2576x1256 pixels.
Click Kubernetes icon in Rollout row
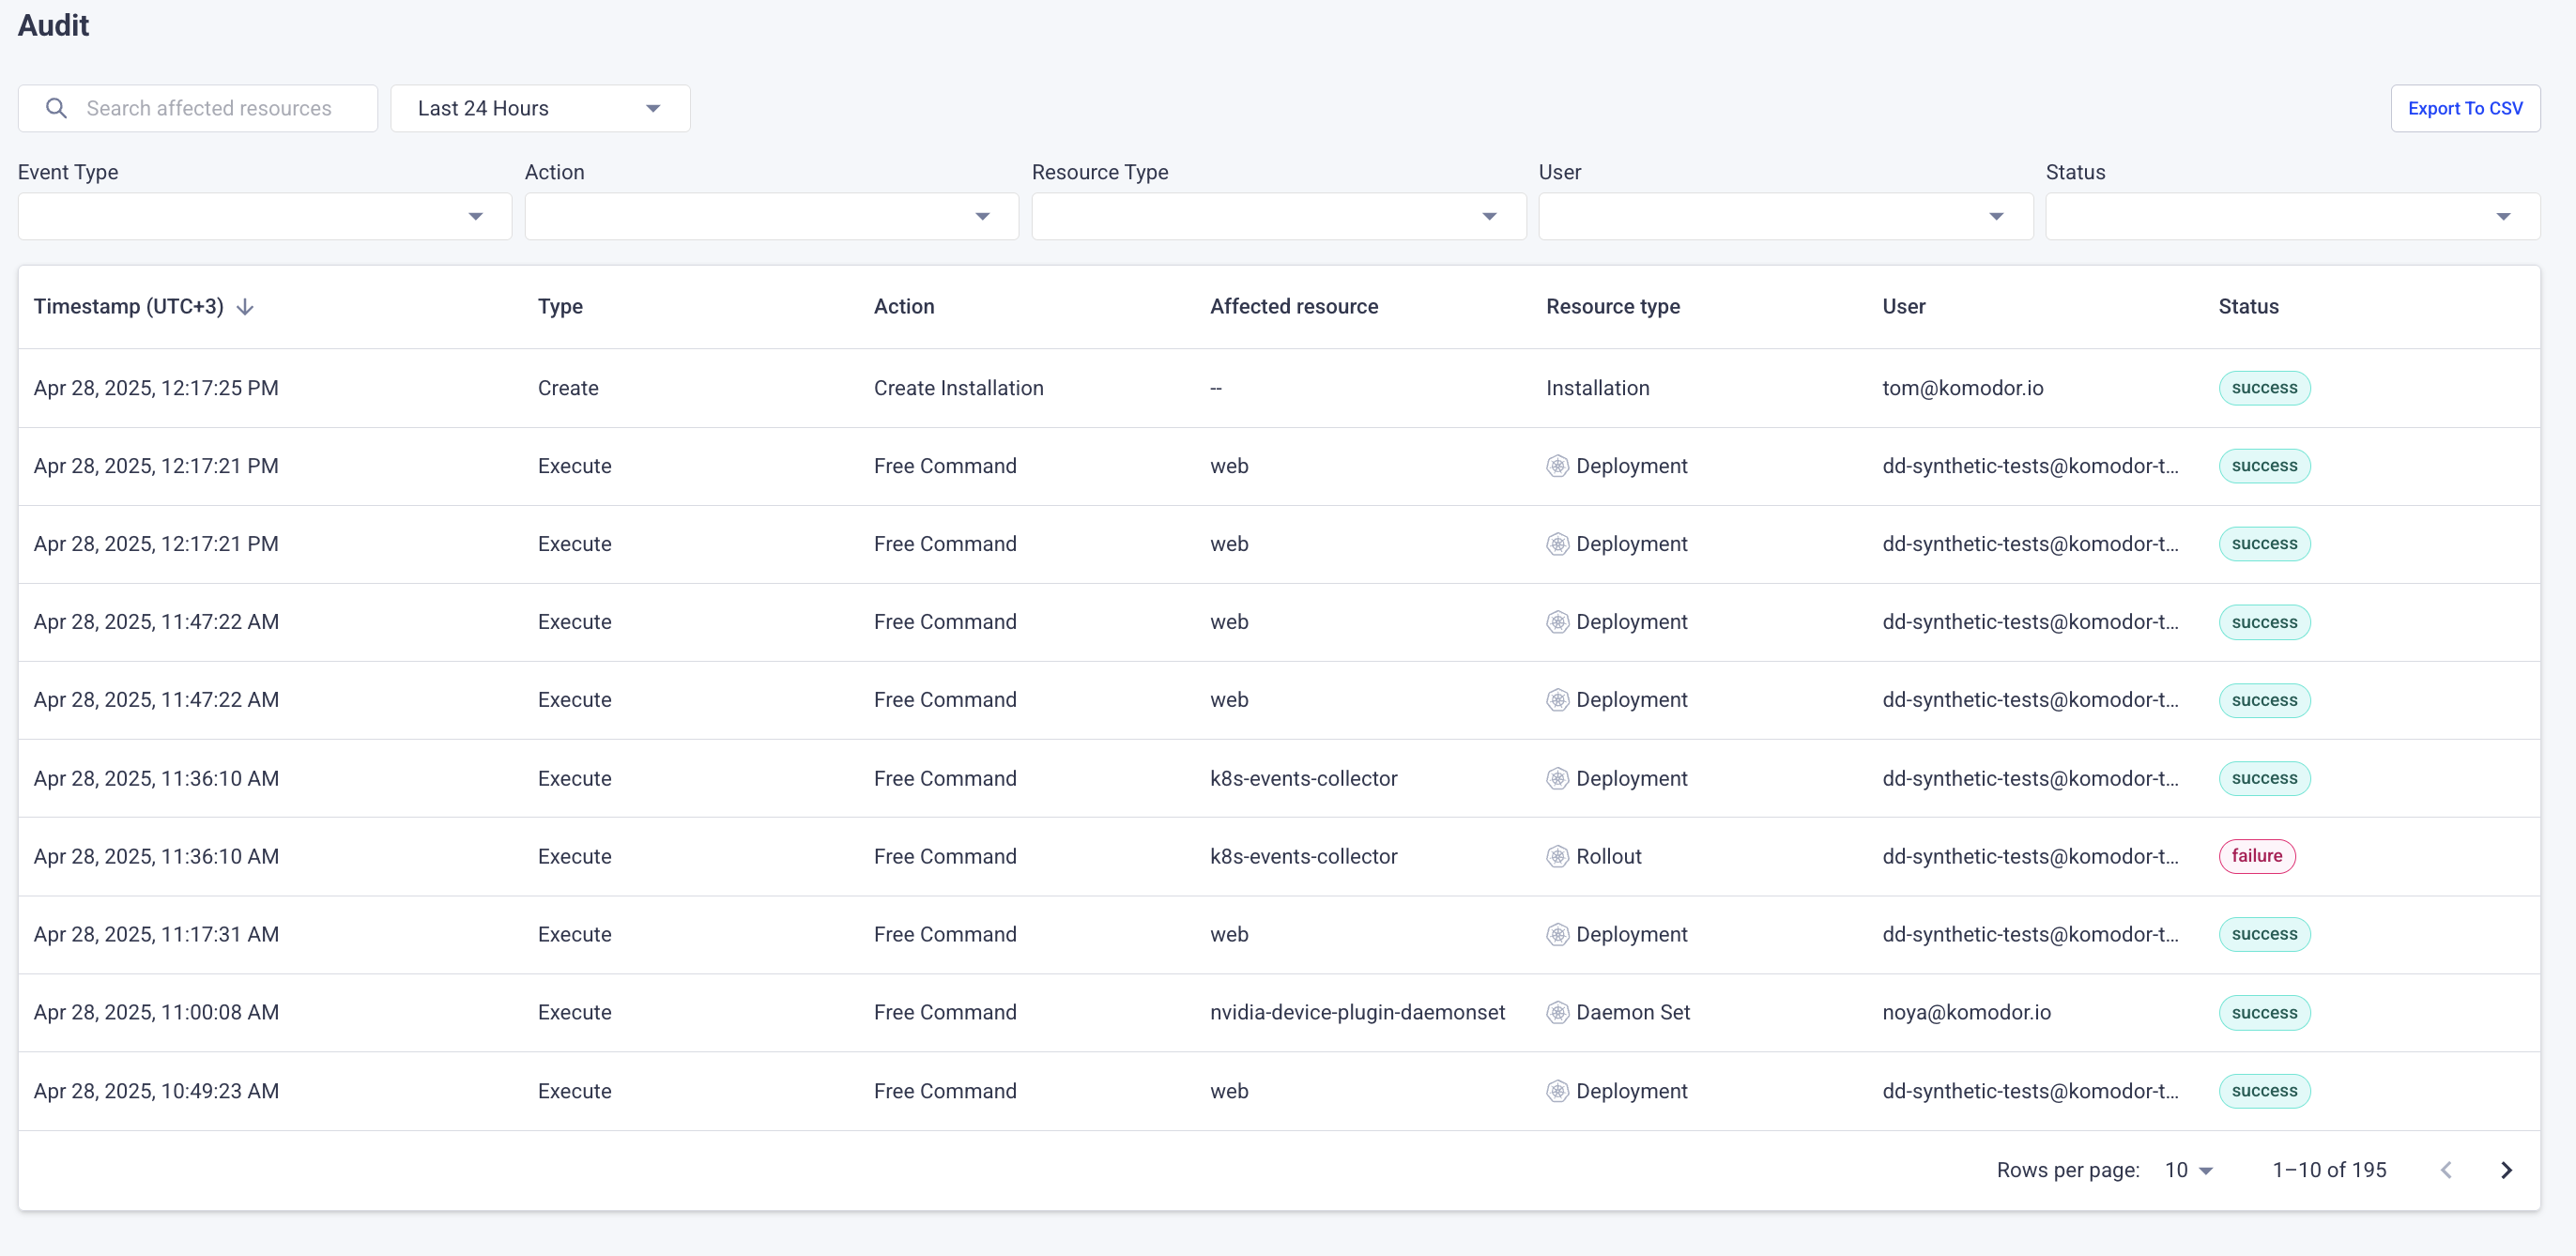pos(1557,857)
